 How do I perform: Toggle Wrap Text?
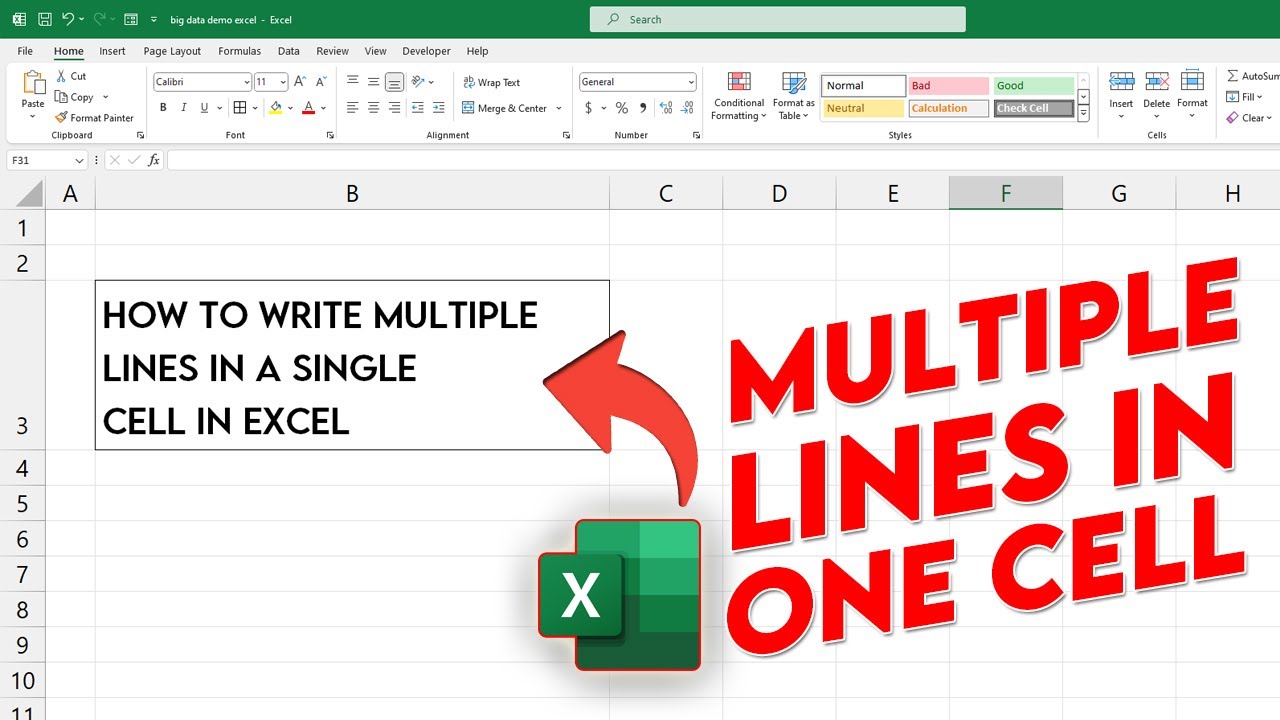click(491, 82)
